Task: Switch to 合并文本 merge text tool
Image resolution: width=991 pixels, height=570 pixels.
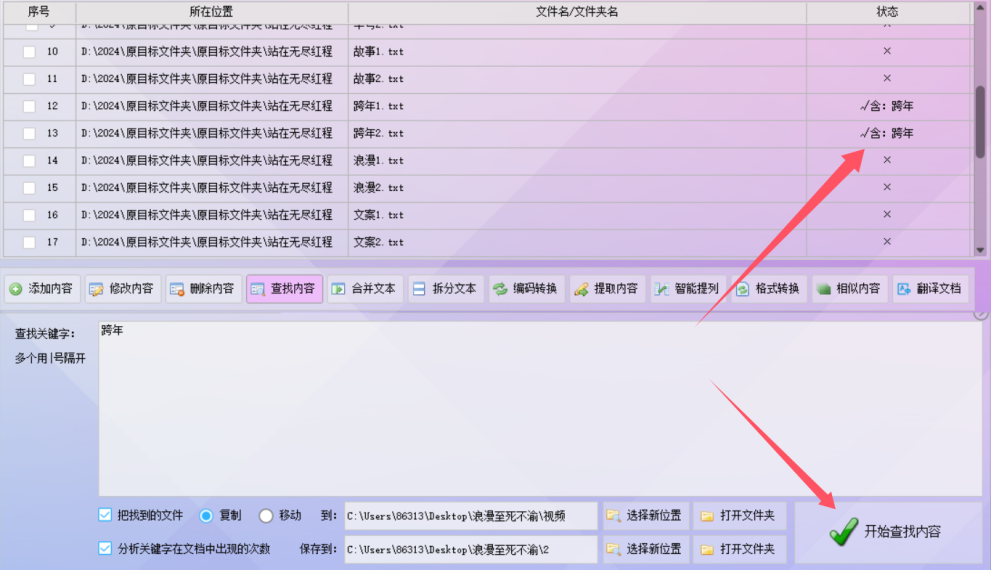Action: 363,289
